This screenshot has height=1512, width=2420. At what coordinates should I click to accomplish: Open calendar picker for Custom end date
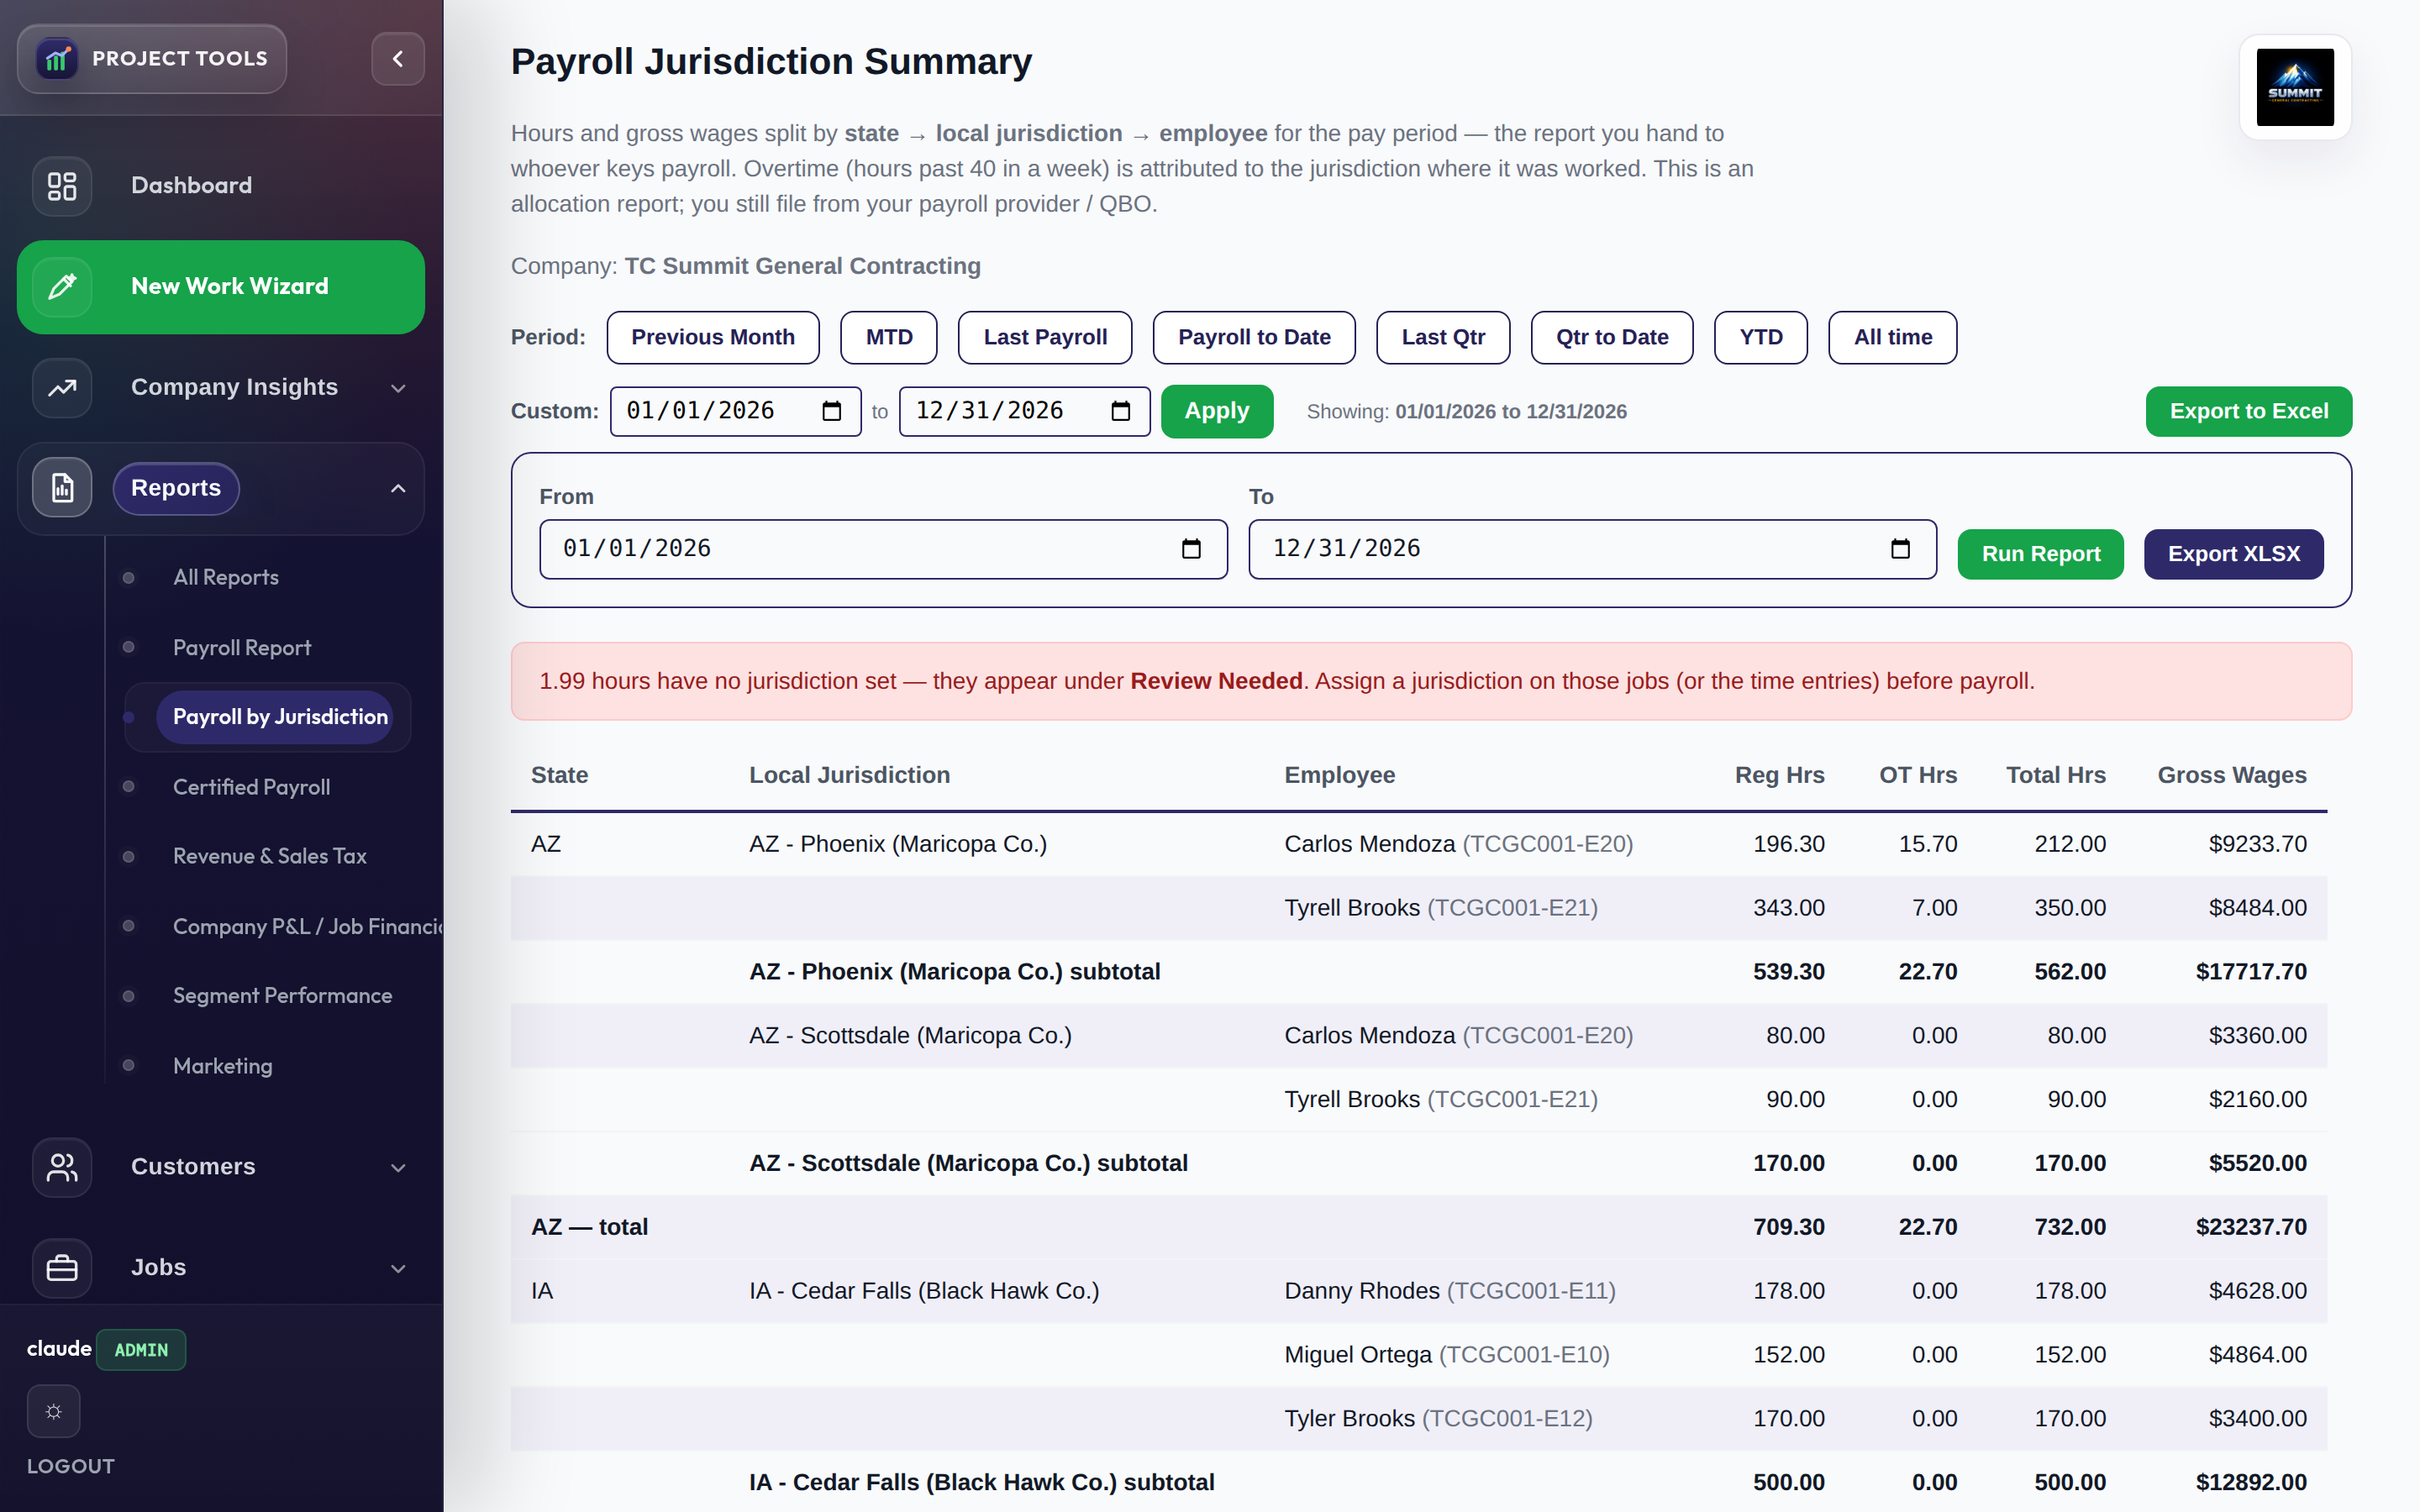pos(1120,411)
